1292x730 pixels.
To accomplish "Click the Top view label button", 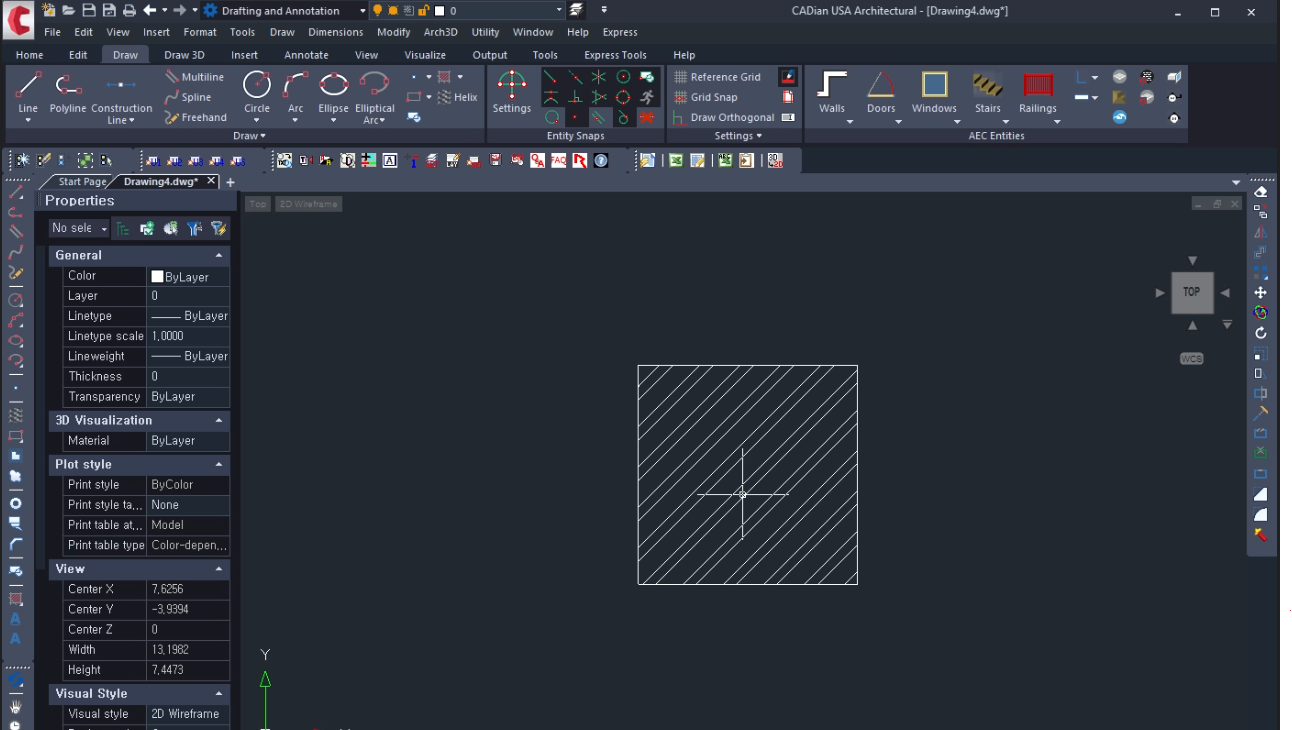I will (x=258, y=204).
